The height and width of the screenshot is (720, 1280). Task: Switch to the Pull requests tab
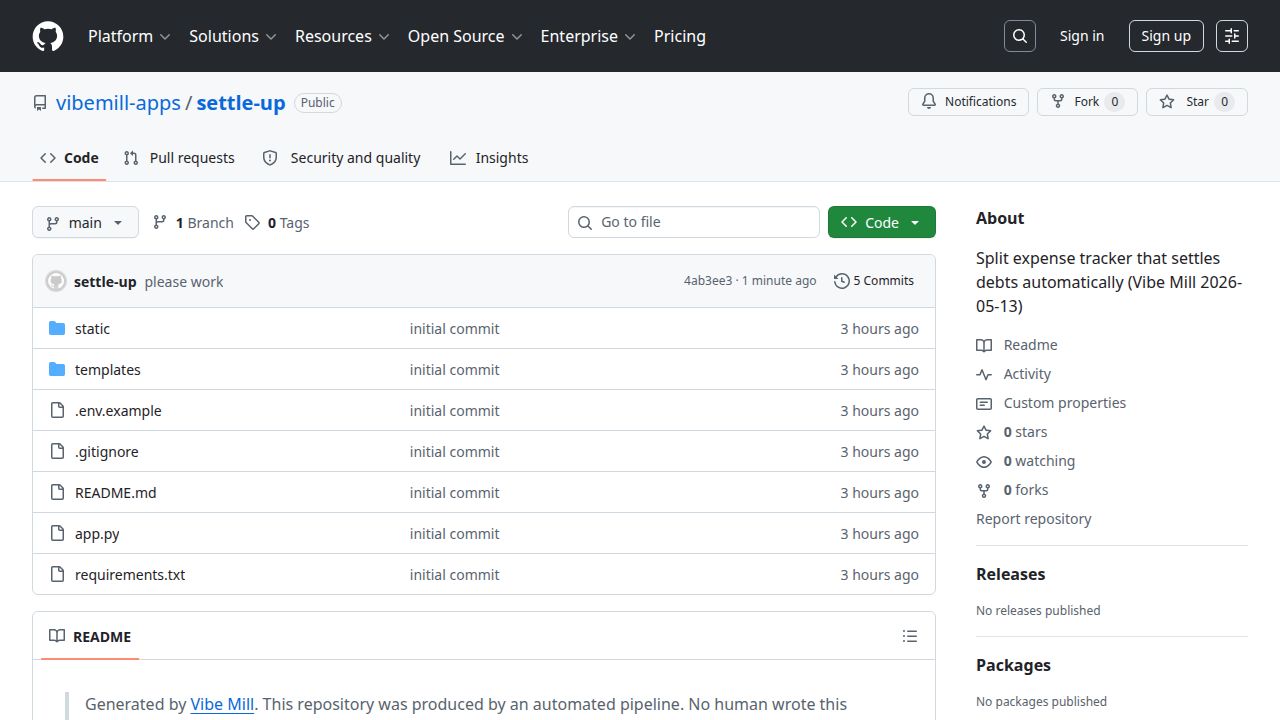click(179, 158)
